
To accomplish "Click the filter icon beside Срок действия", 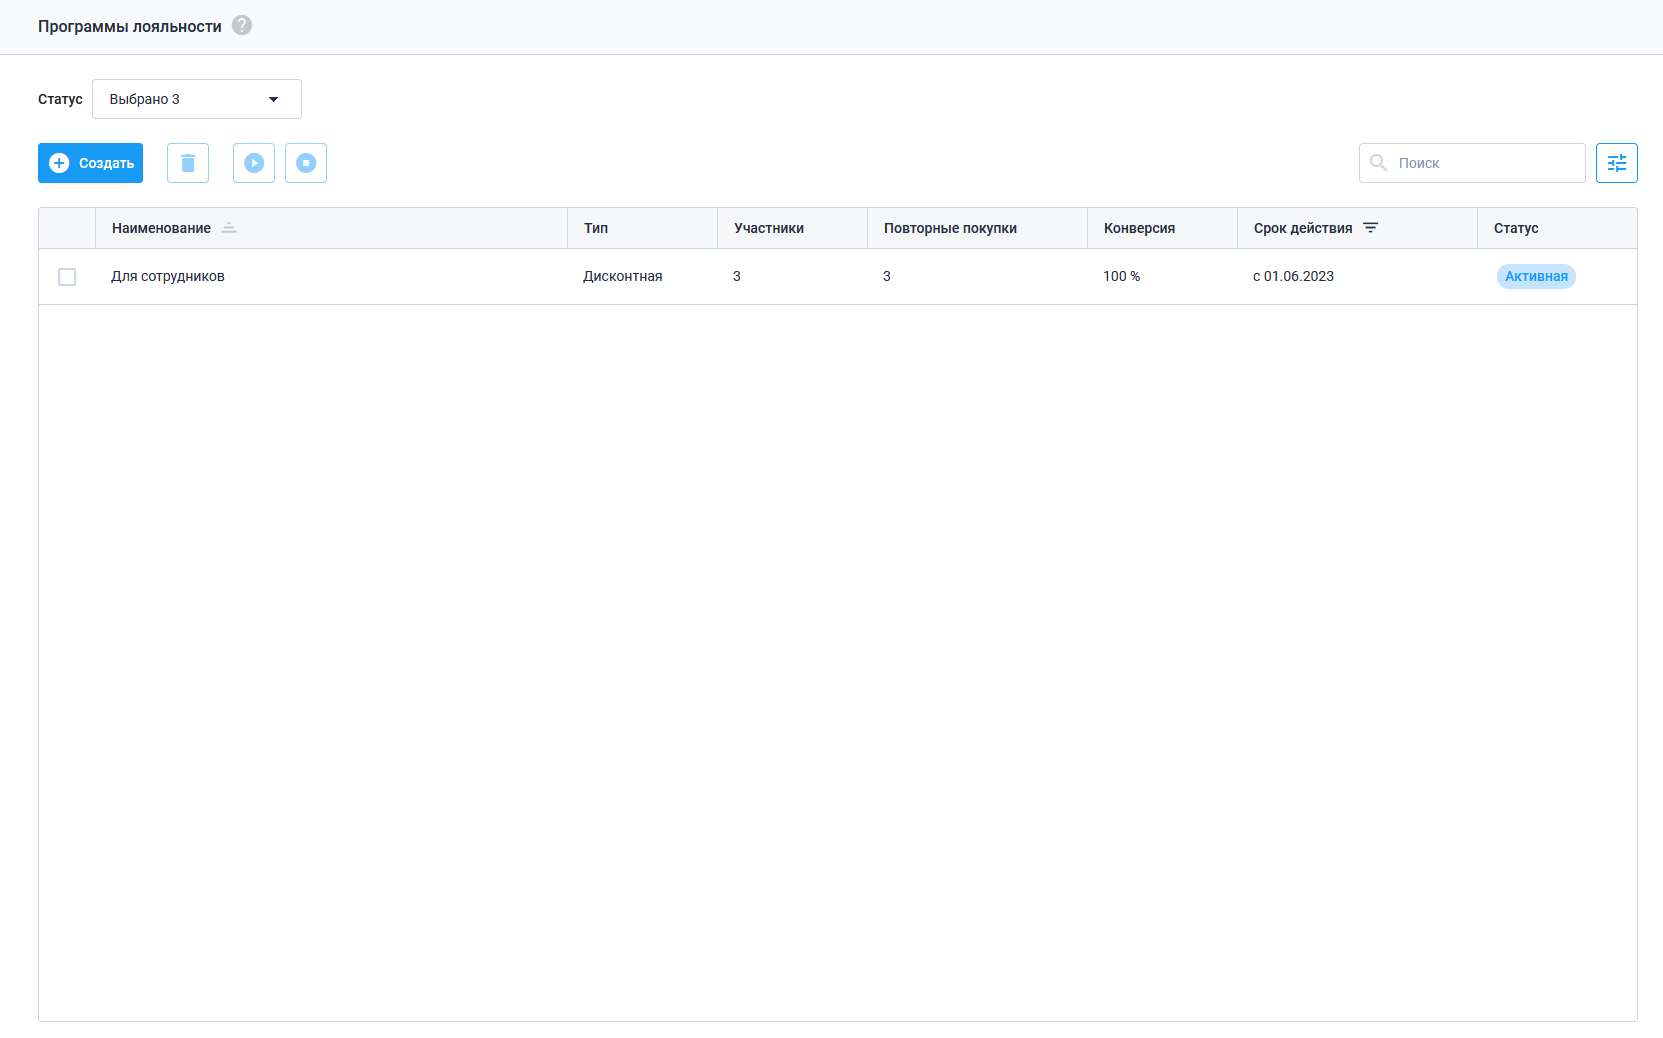I will 1371,228.
